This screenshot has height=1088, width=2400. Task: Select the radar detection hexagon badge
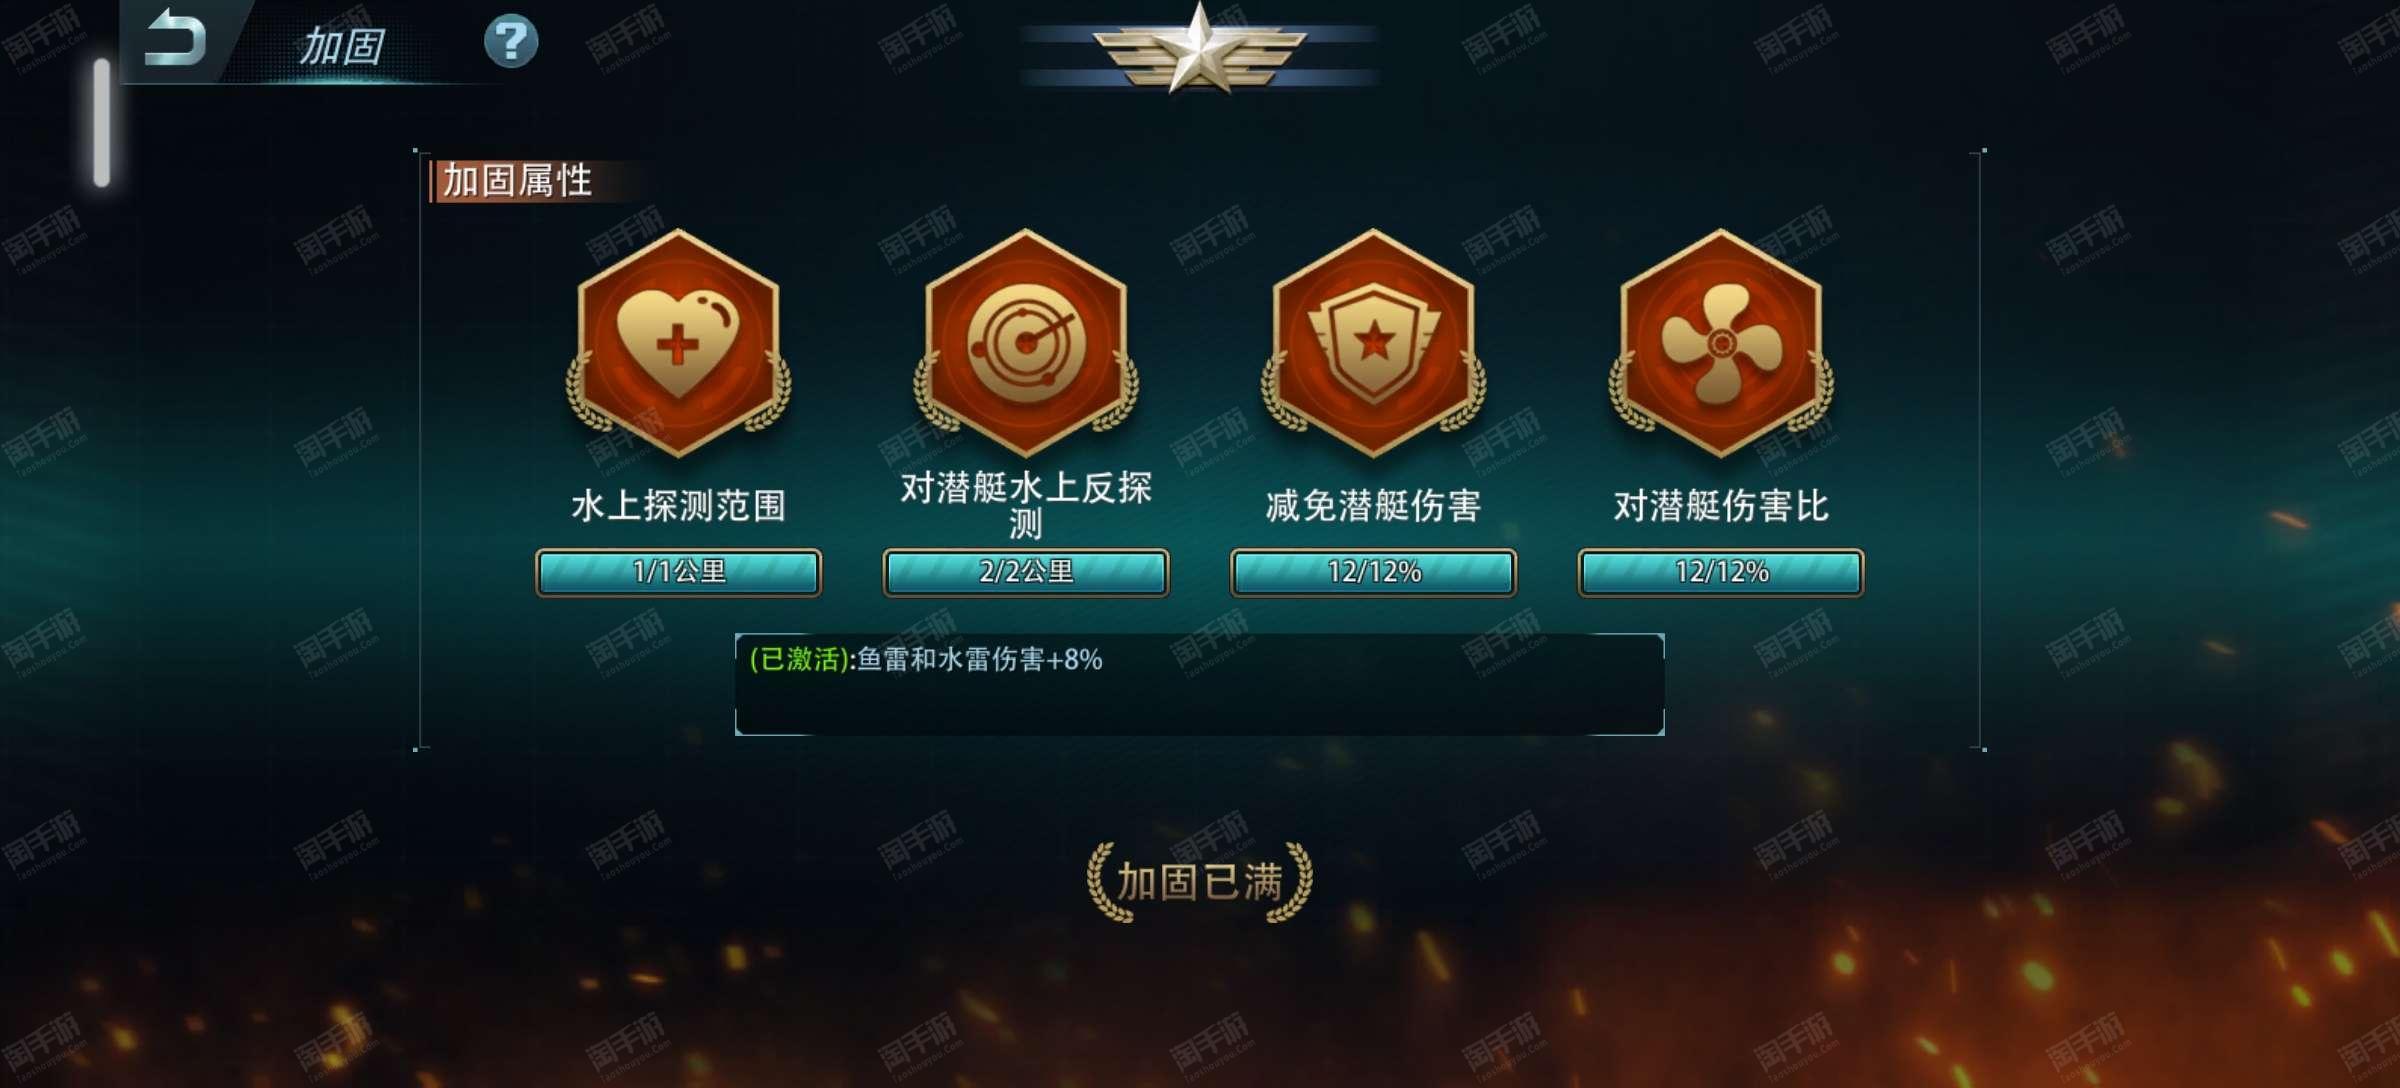point(1026,343)
